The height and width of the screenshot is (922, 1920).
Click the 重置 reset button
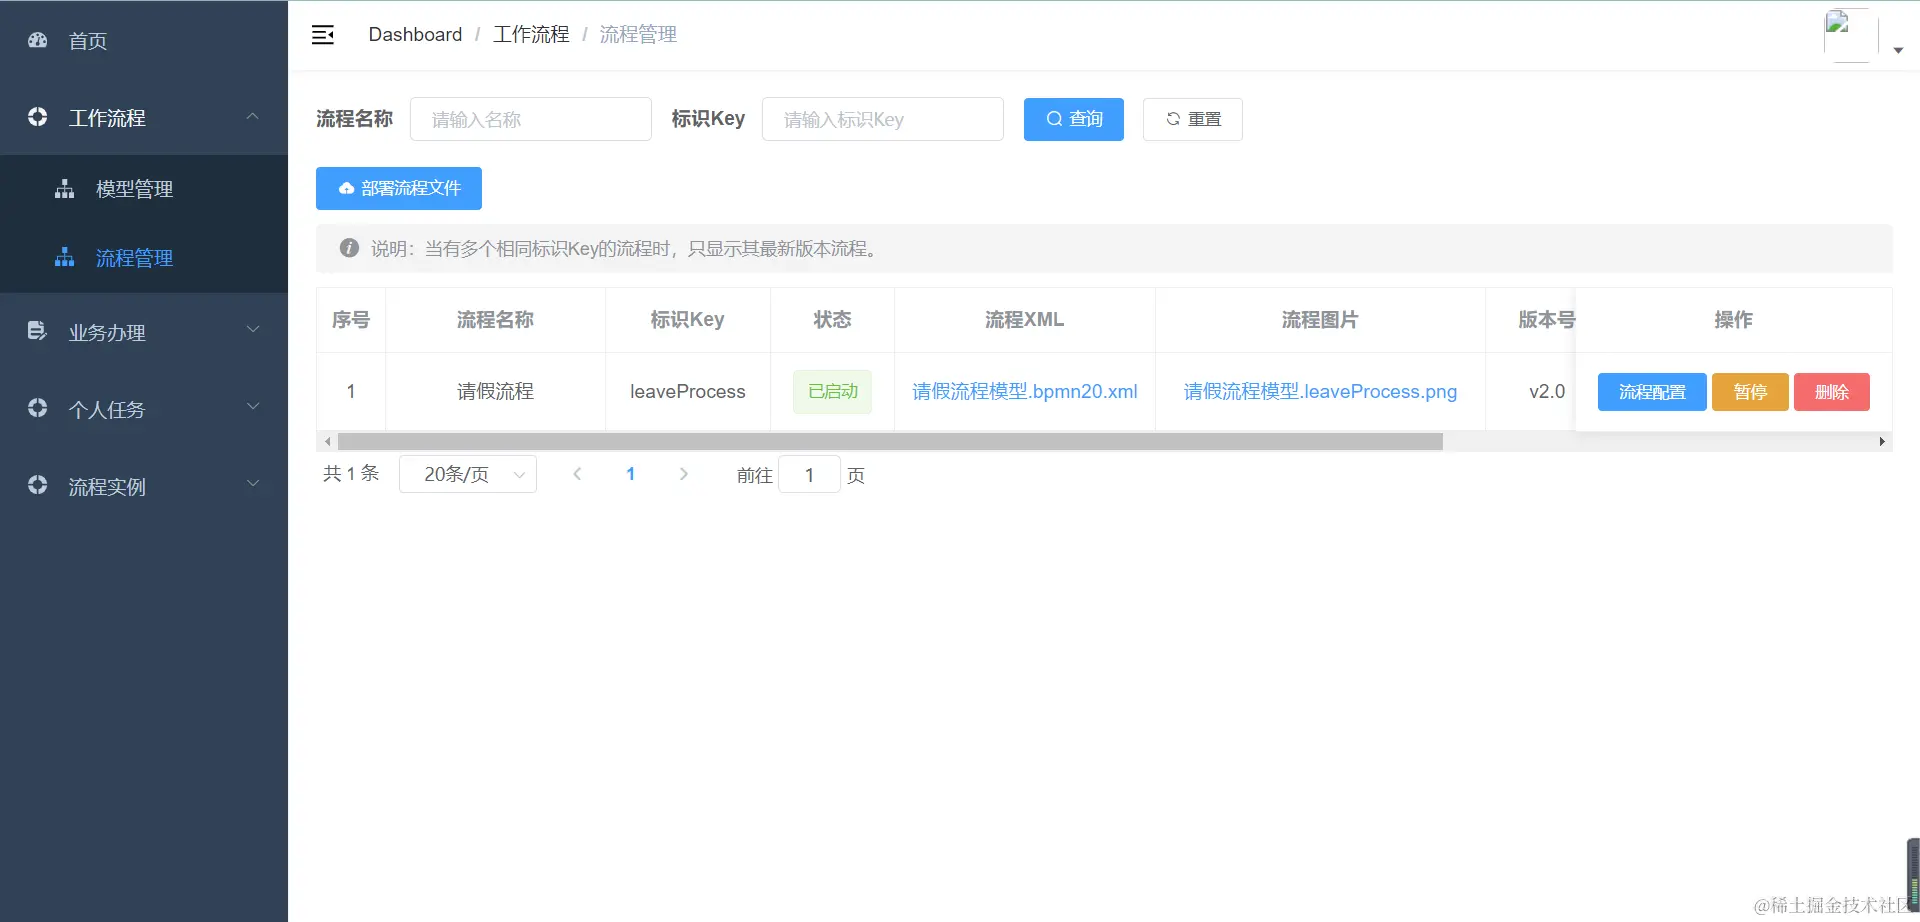coord(1193,119)
